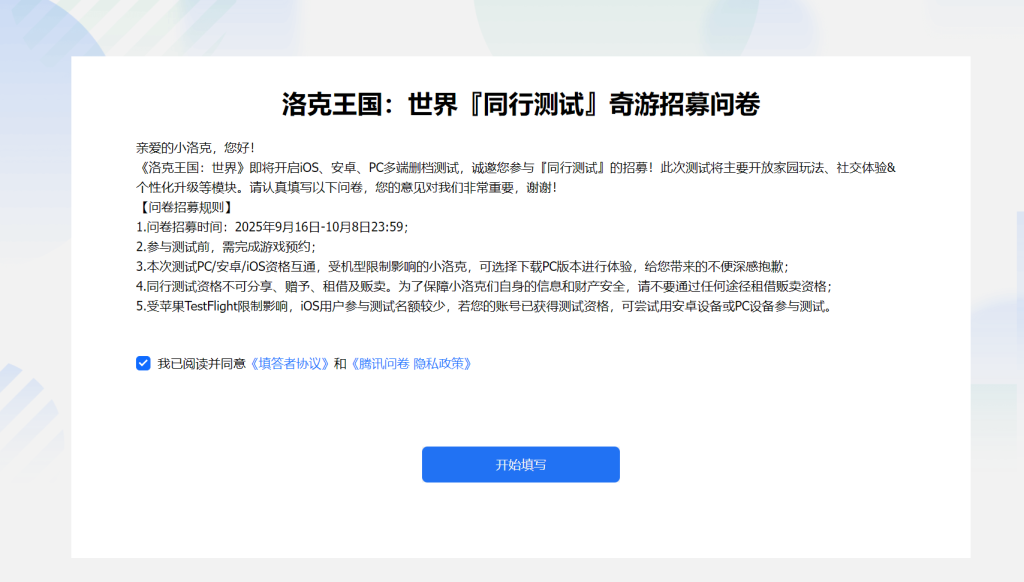
Task: Click the paragraph line starting 个性化升级等模块
Action: [347, 188]
